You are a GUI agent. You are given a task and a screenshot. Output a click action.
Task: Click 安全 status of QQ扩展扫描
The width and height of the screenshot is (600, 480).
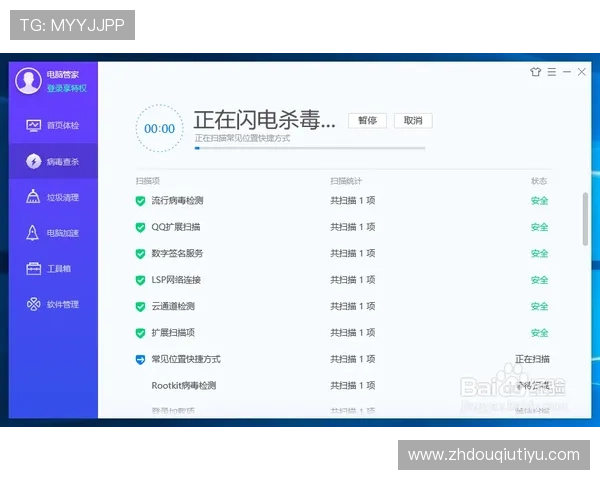[x=540, y=227]
